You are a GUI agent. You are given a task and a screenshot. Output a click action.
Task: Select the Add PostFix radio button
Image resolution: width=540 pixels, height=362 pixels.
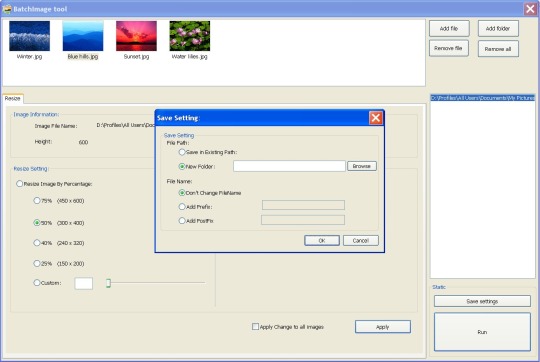click(182, 221)
